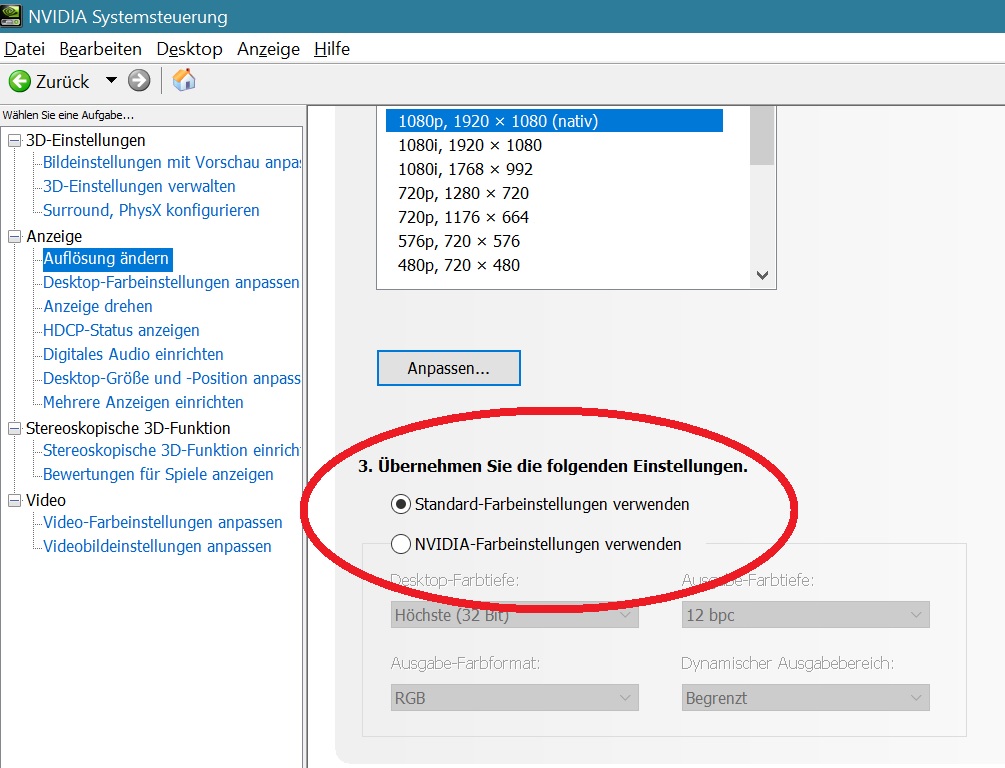Select resolution 1080p, 1920 × 1080 (nativ)
The width and height of the screenshot is (1005, 768).
554,121
